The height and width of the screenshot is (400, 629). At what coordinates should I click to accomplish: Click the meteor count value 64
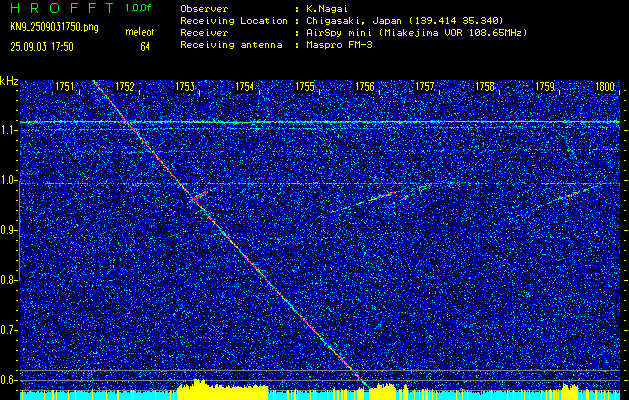click(145, 47)
